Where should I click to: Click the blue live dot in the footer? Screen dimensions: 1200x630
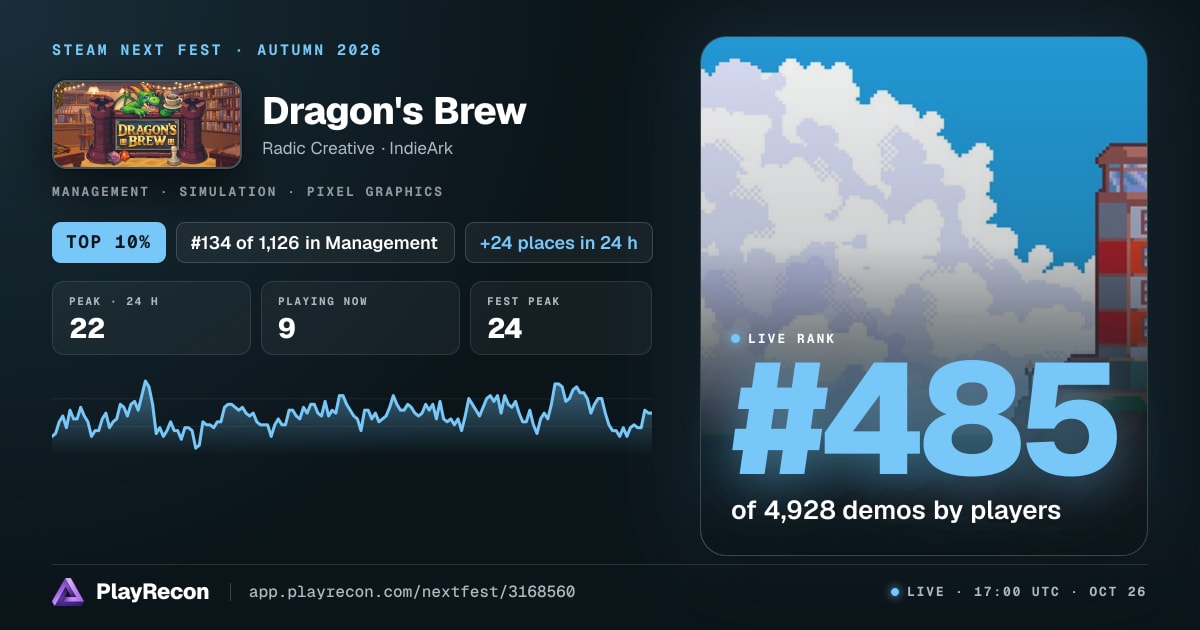click(895, 592)
